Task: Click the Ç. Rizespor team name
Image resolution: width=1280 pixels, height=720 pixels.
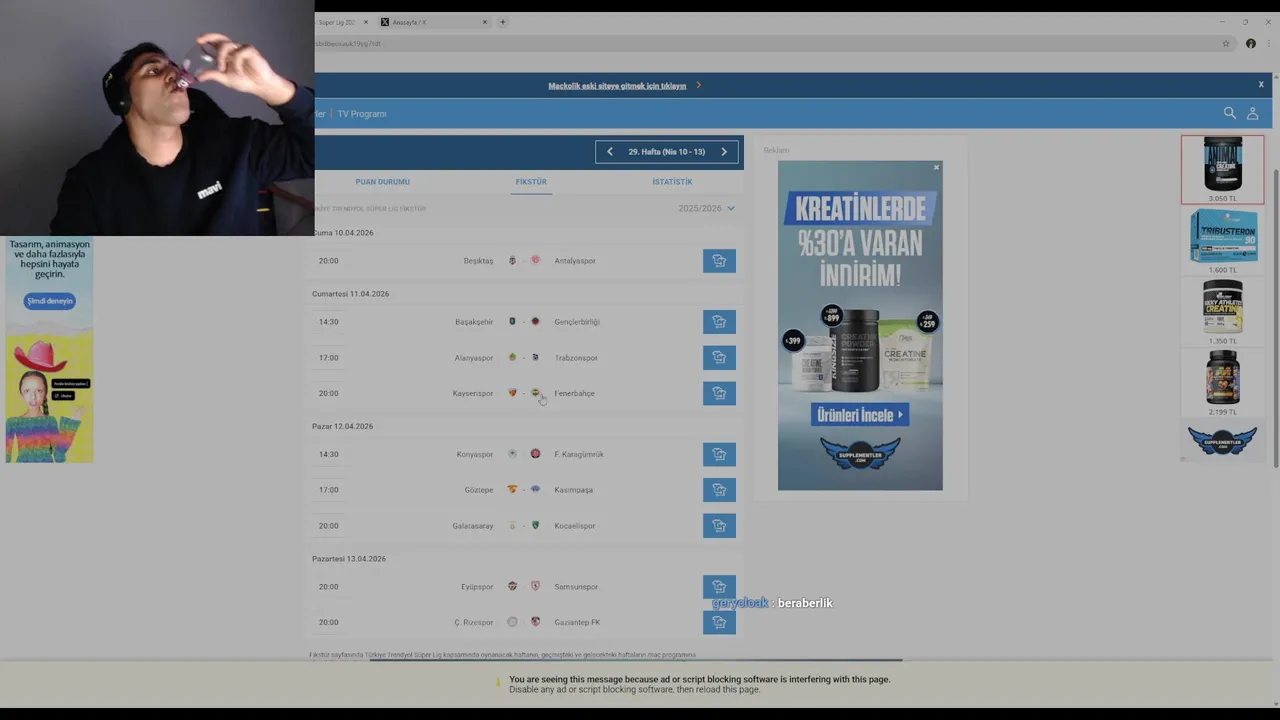Action: pos(474,622)
